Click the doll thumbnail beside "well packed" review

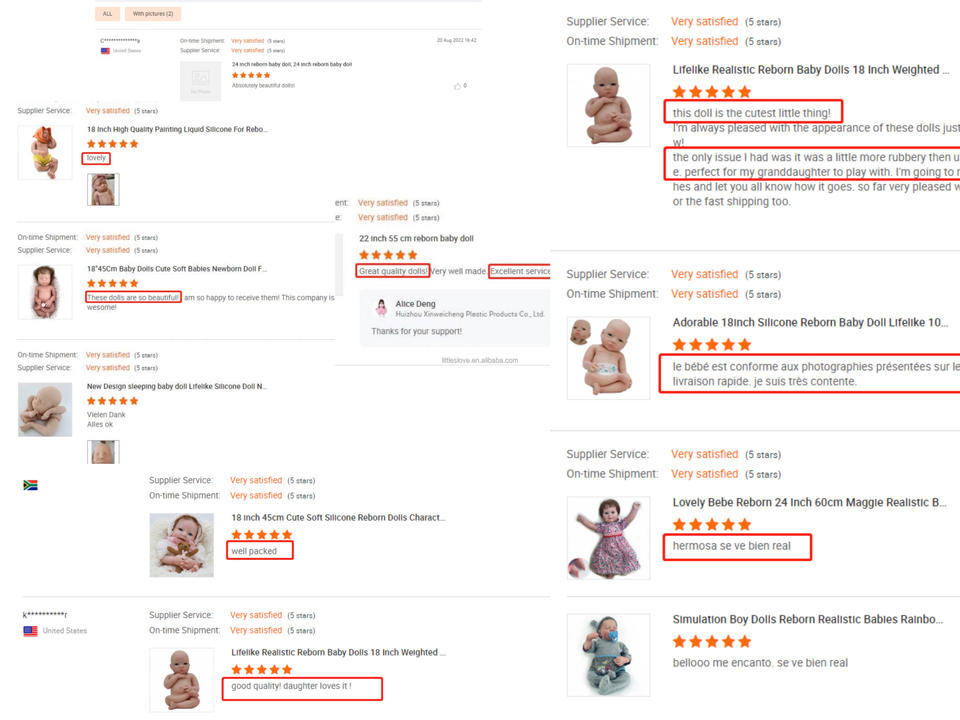(x=182, y=545)
